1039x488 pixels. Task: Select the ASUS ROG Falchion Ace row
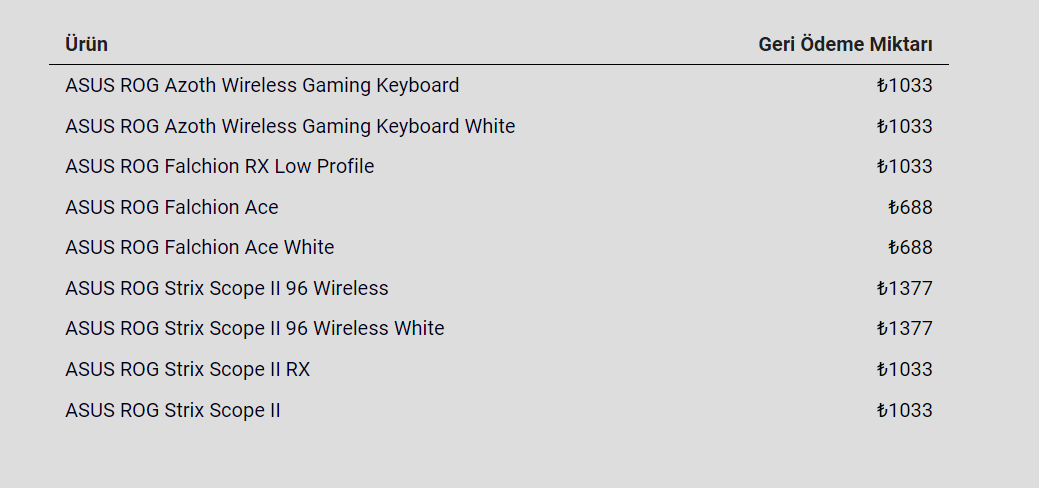point(172,207)
